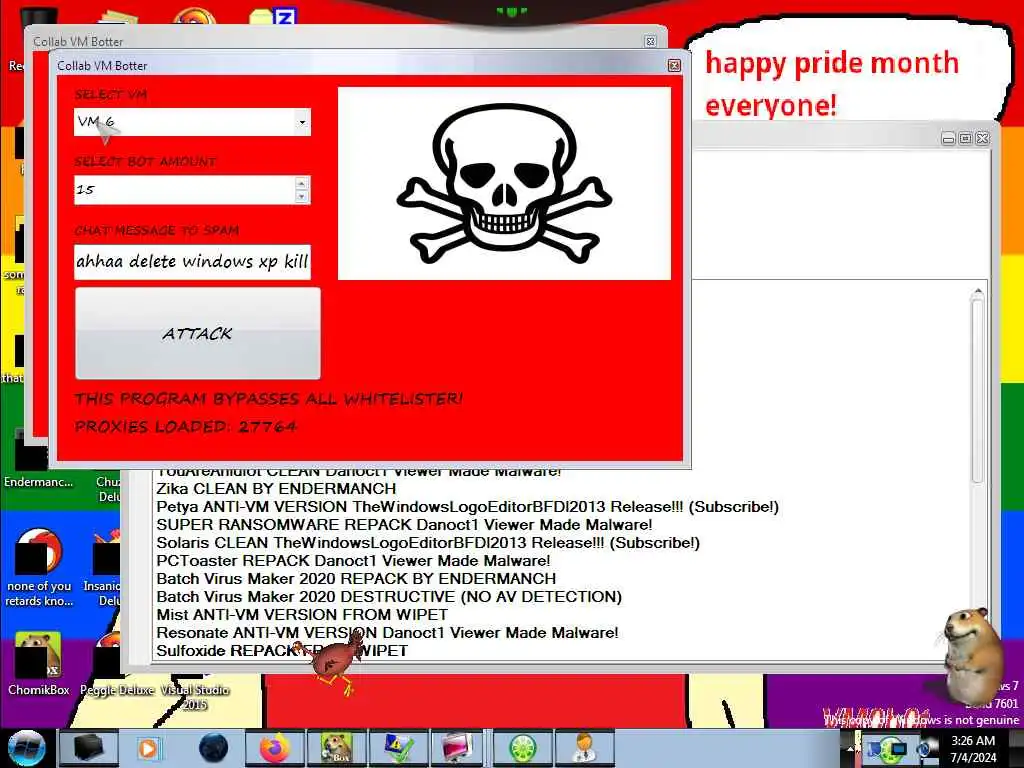Click the list vertical scrollbar thumb

click(x=978, y=391)
